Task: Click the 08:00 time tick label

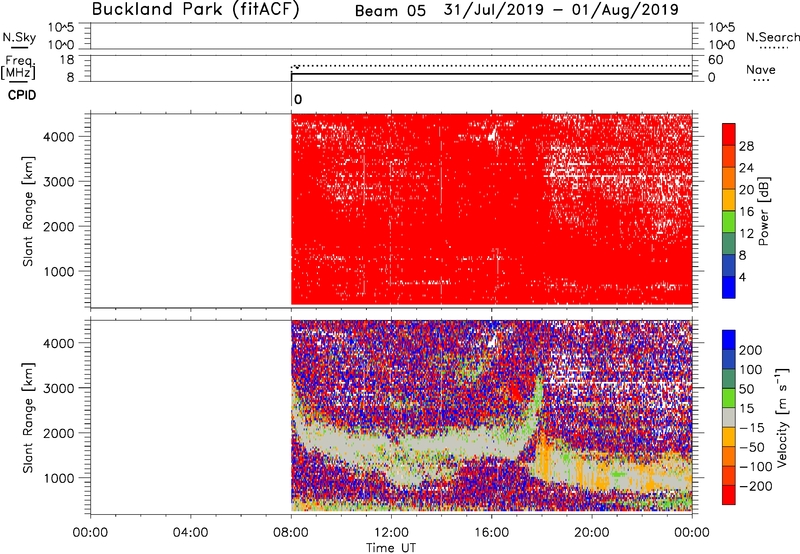Action: click(291, 533)
